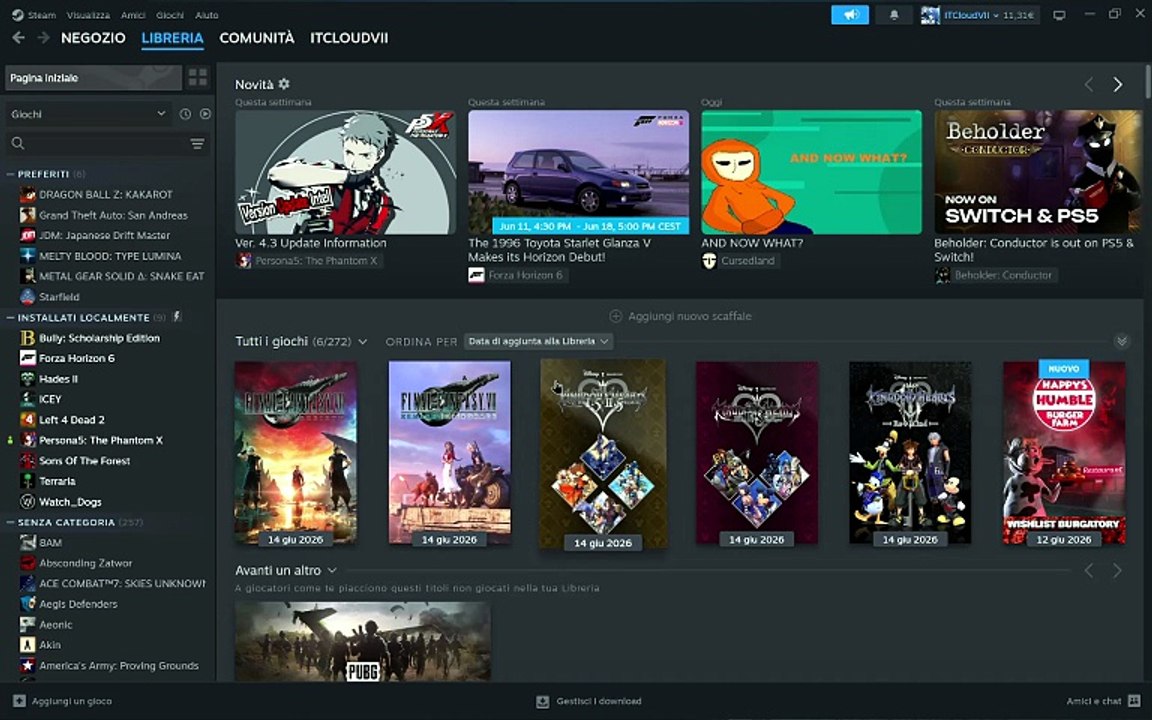Open the ITCLOUDVII profile tab

pyautogui.click(x=349, y=37)
